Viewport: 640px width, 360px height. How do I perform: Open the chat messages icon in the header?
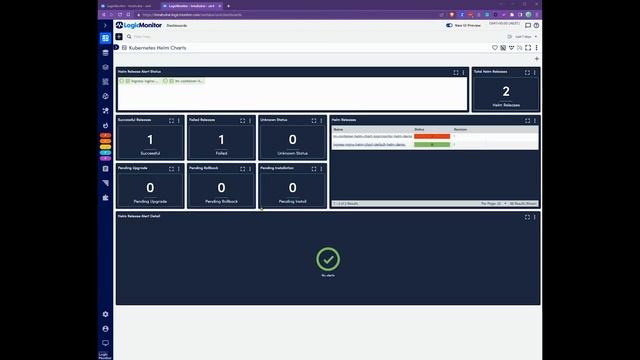pyautogui.click(x=528, y=25)
